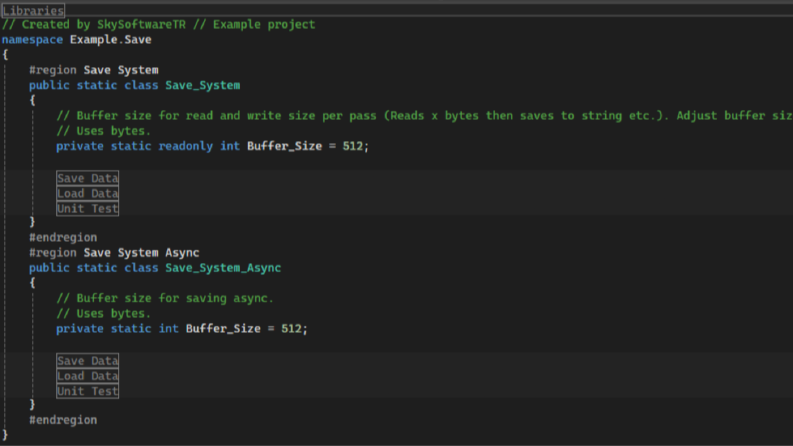Expand Save Data region in Save_System class
The image size is (793, 446).
tap(87, 178)
